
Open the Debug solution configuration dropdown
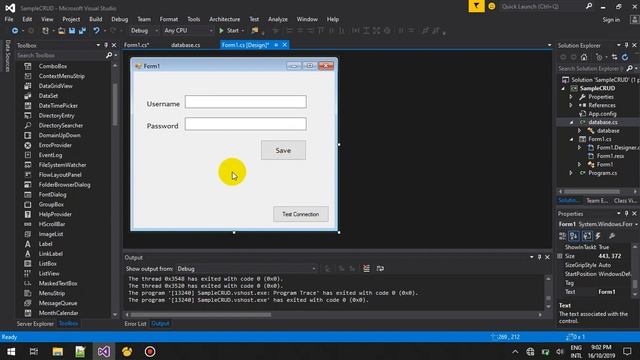144,31
